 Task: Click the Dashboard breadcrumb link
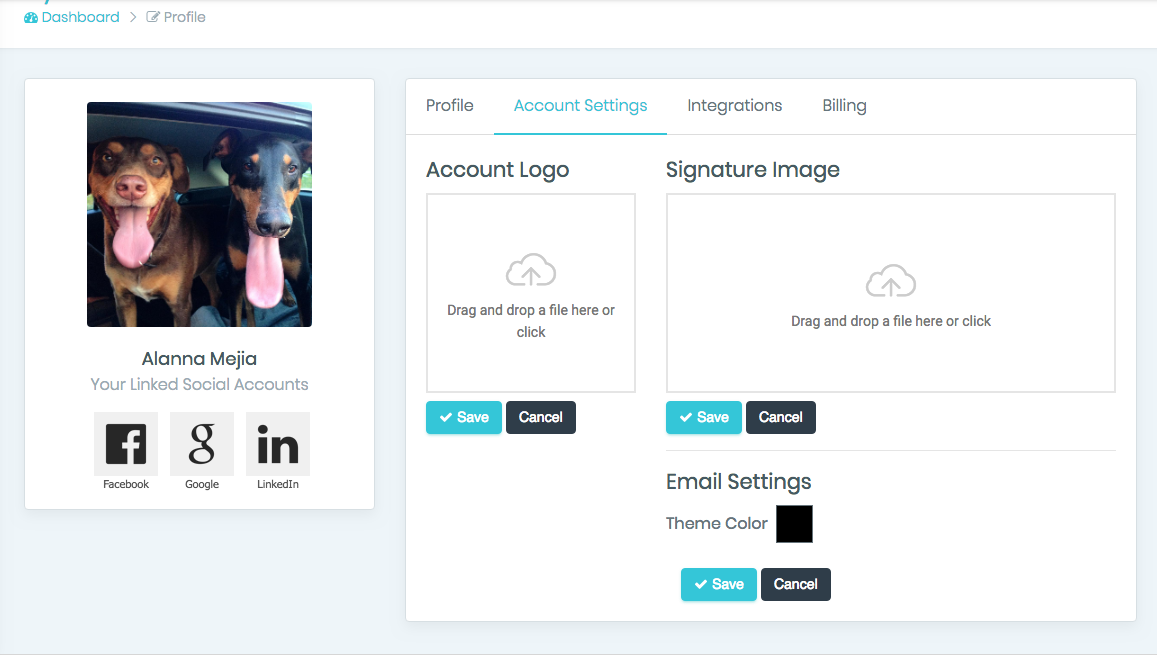point(80,17)
